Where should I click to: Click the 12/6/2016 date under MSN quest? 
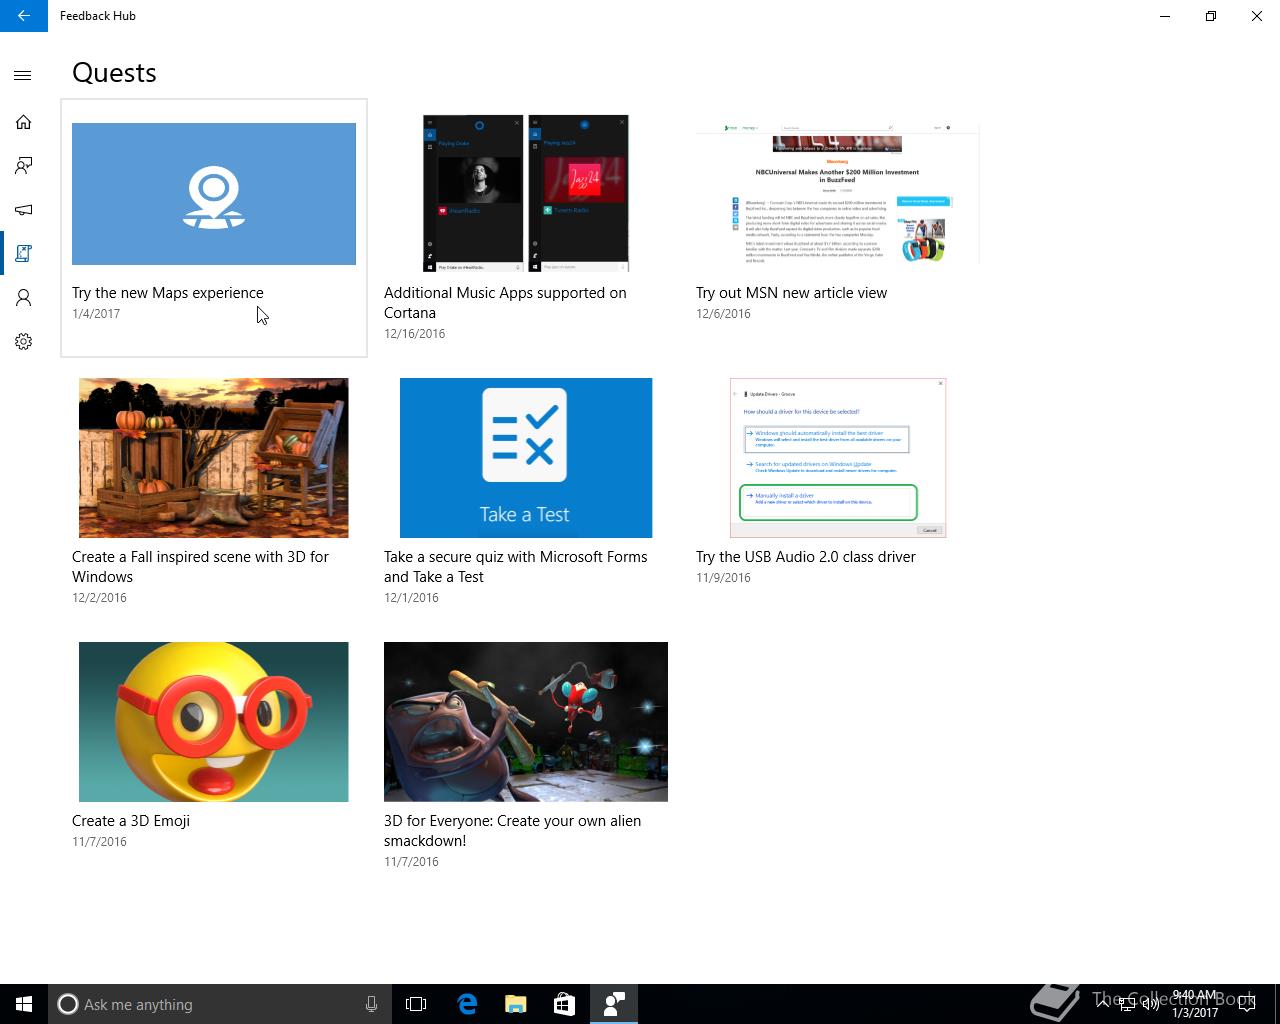coord(723,314)
